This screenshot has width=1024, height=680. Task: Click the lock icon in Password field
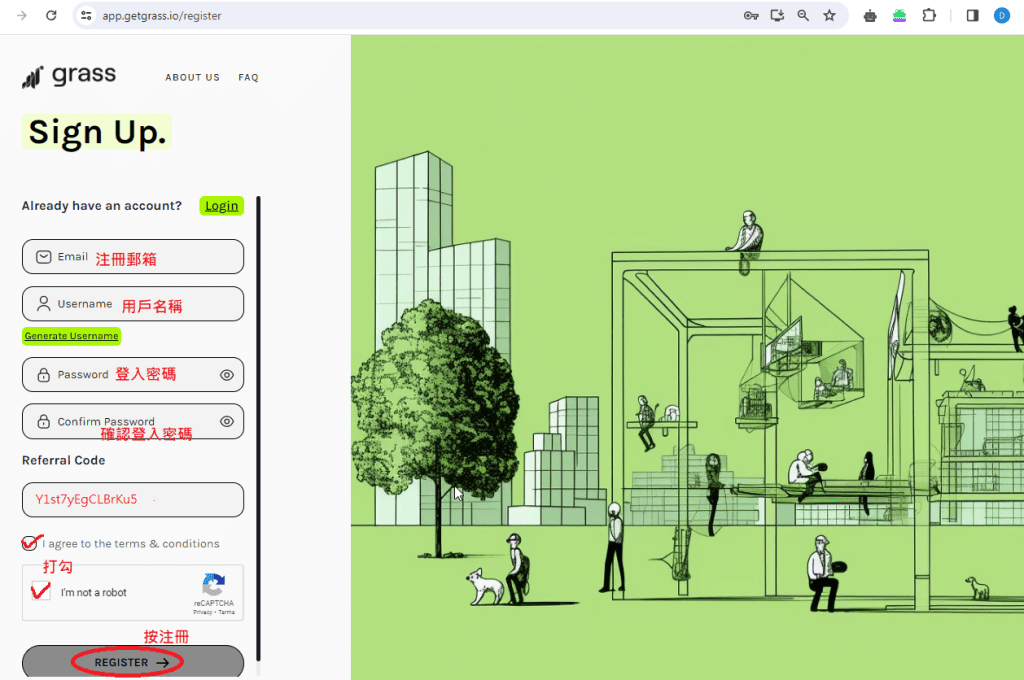point(44,375)
